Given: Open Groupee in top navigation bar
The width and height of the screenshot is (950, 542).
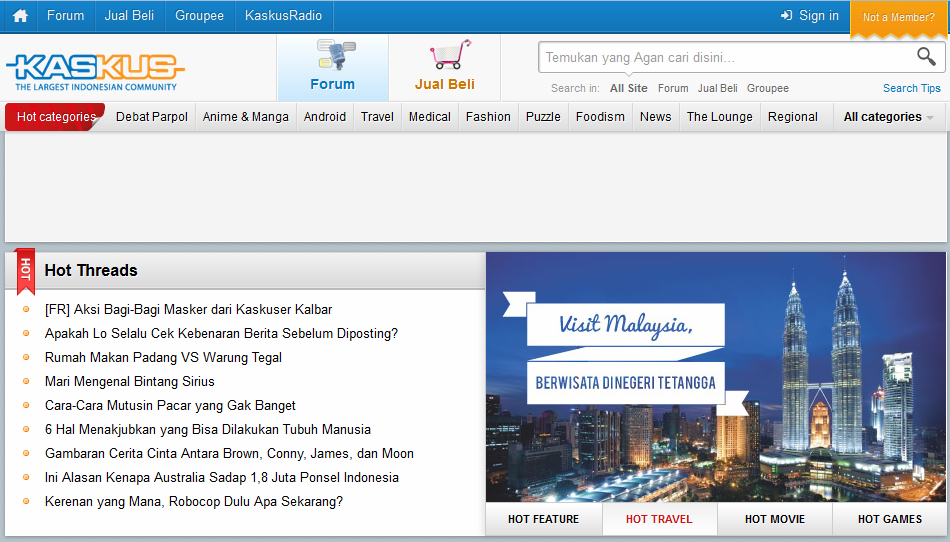Looking at the screenshot, I should [199, 16].
